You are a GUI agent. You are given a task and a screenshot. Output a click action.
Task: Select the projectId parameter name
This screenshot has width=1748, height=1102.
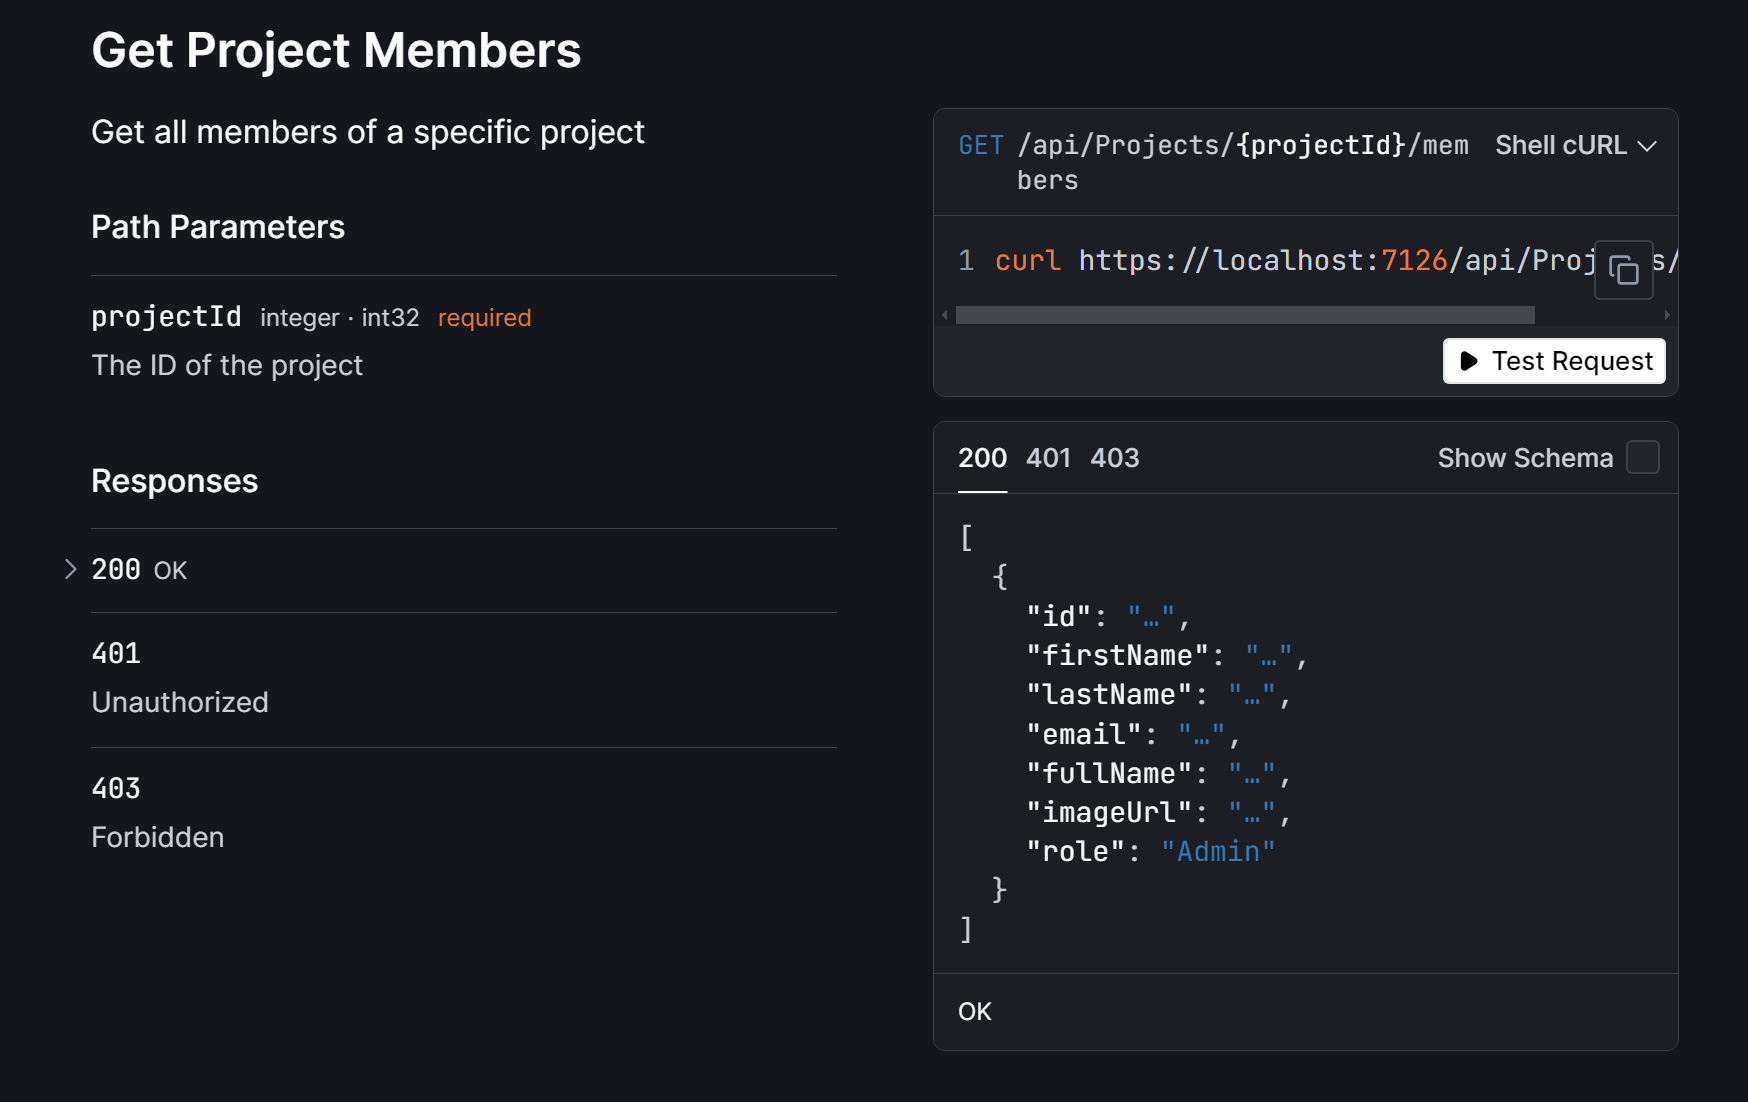pos(166,317)
